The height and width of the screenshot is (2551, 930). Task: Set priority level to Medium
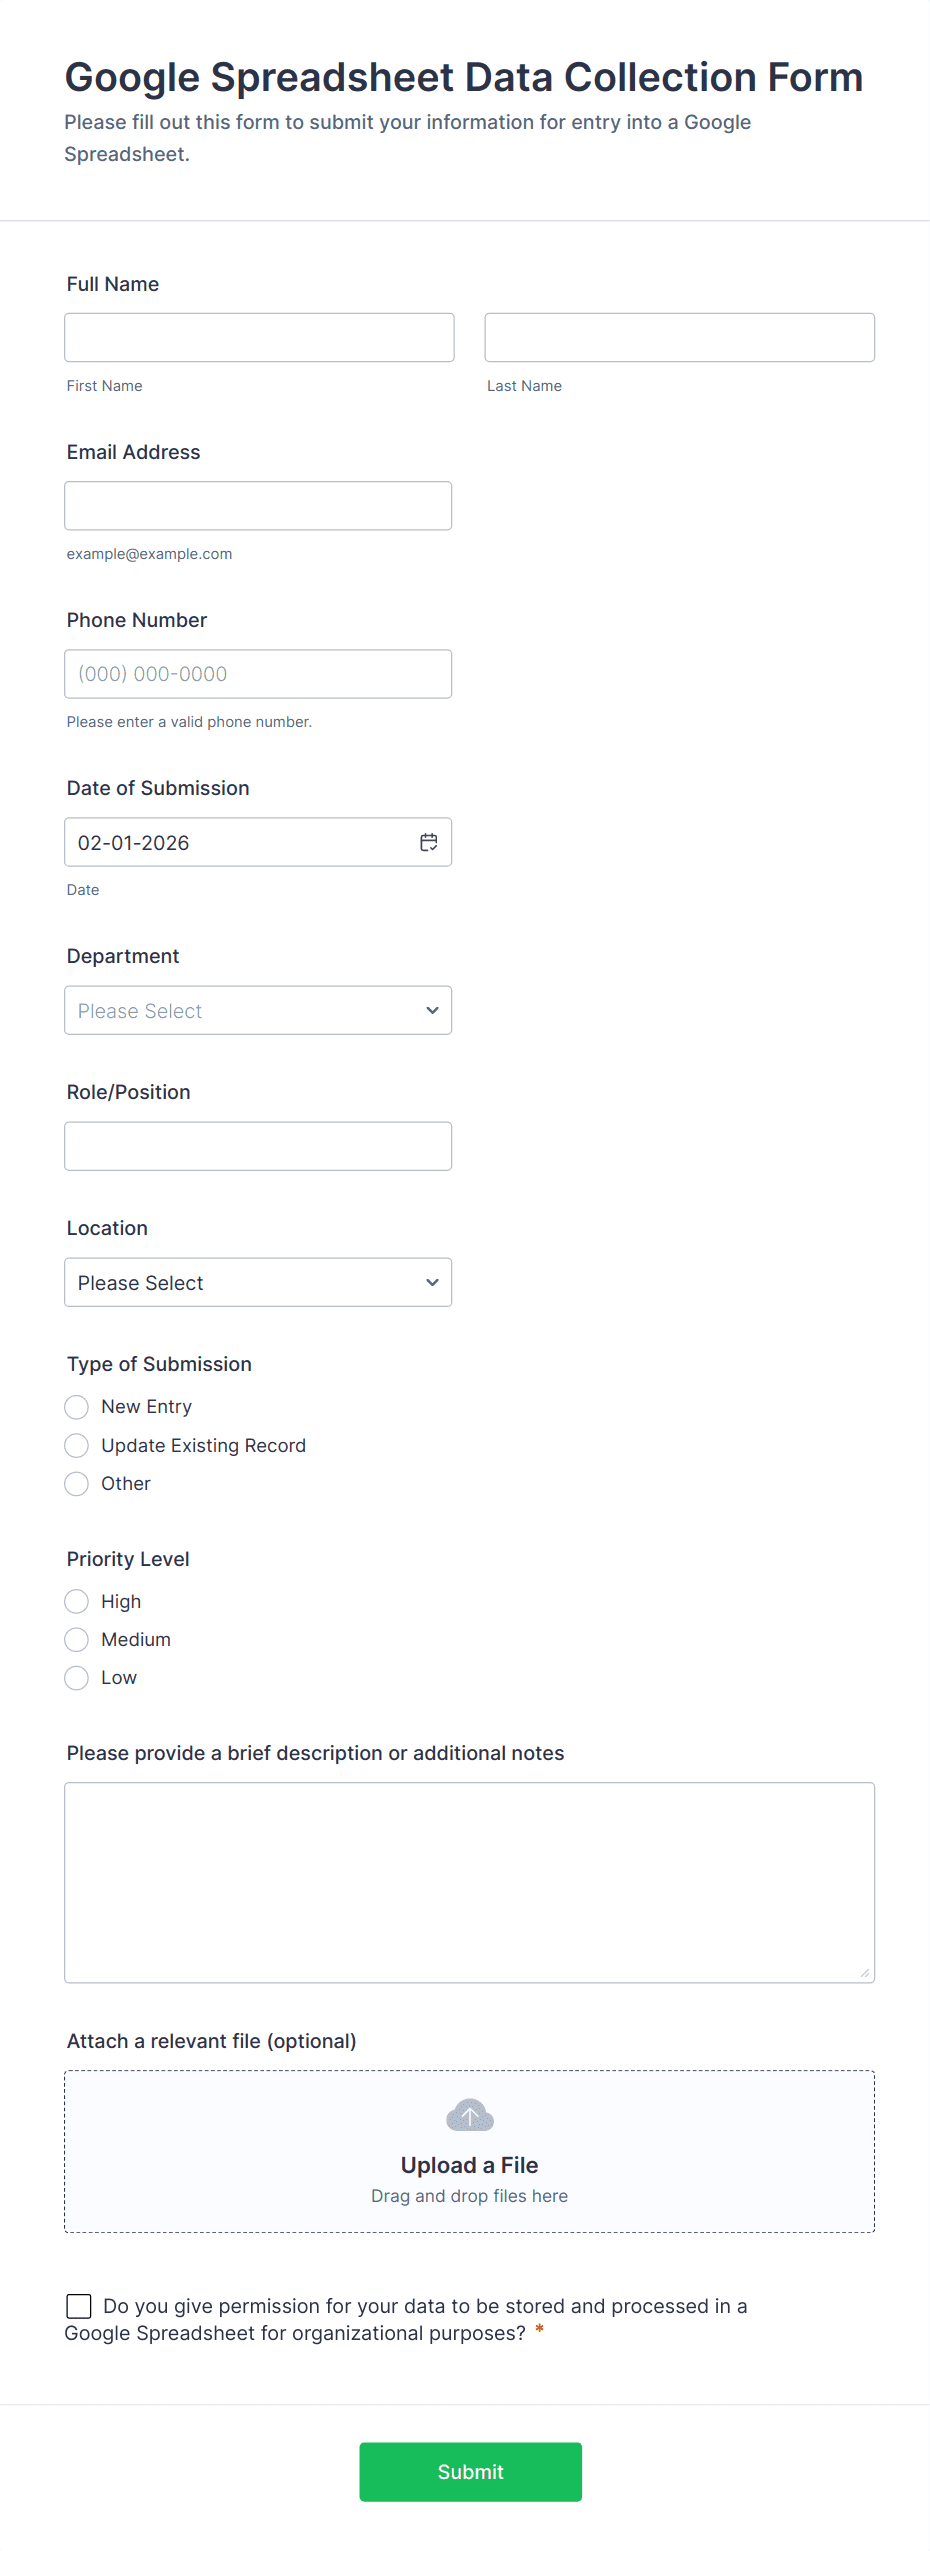tap(77, 1639)
